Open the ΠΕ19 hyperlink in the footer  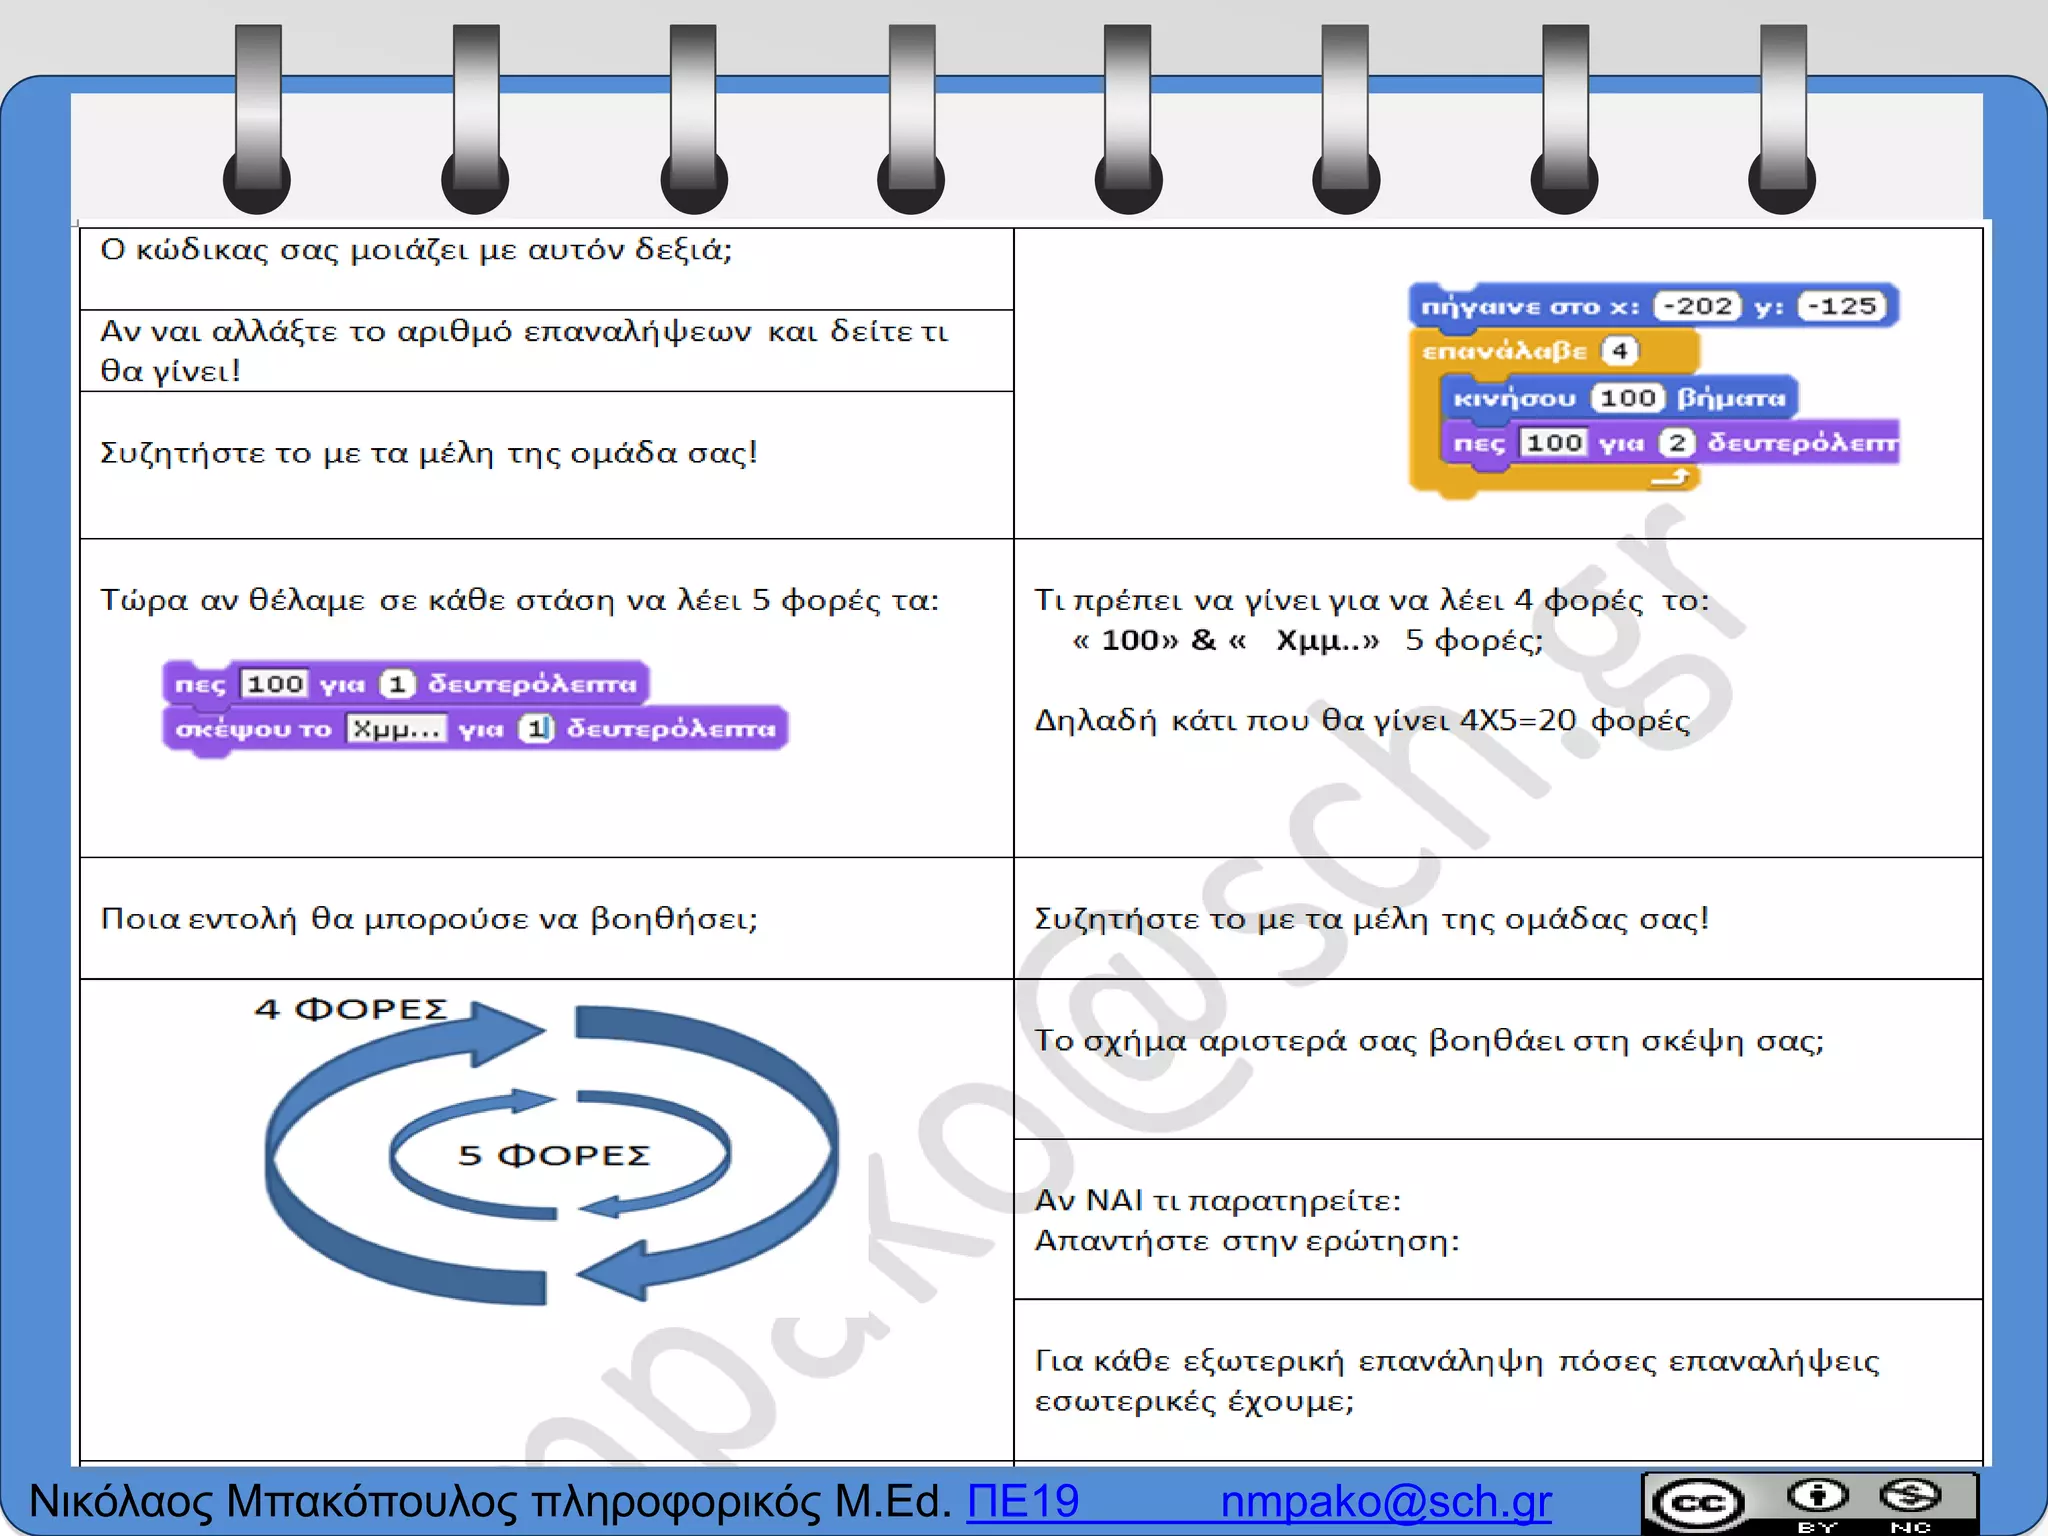[1022, 1501]
